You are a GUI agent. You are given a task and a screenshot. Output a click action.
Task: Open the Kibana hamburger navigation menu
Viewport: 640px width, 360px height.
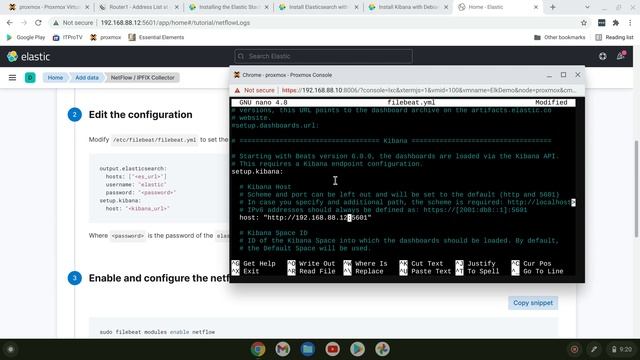tap(12, 78)
